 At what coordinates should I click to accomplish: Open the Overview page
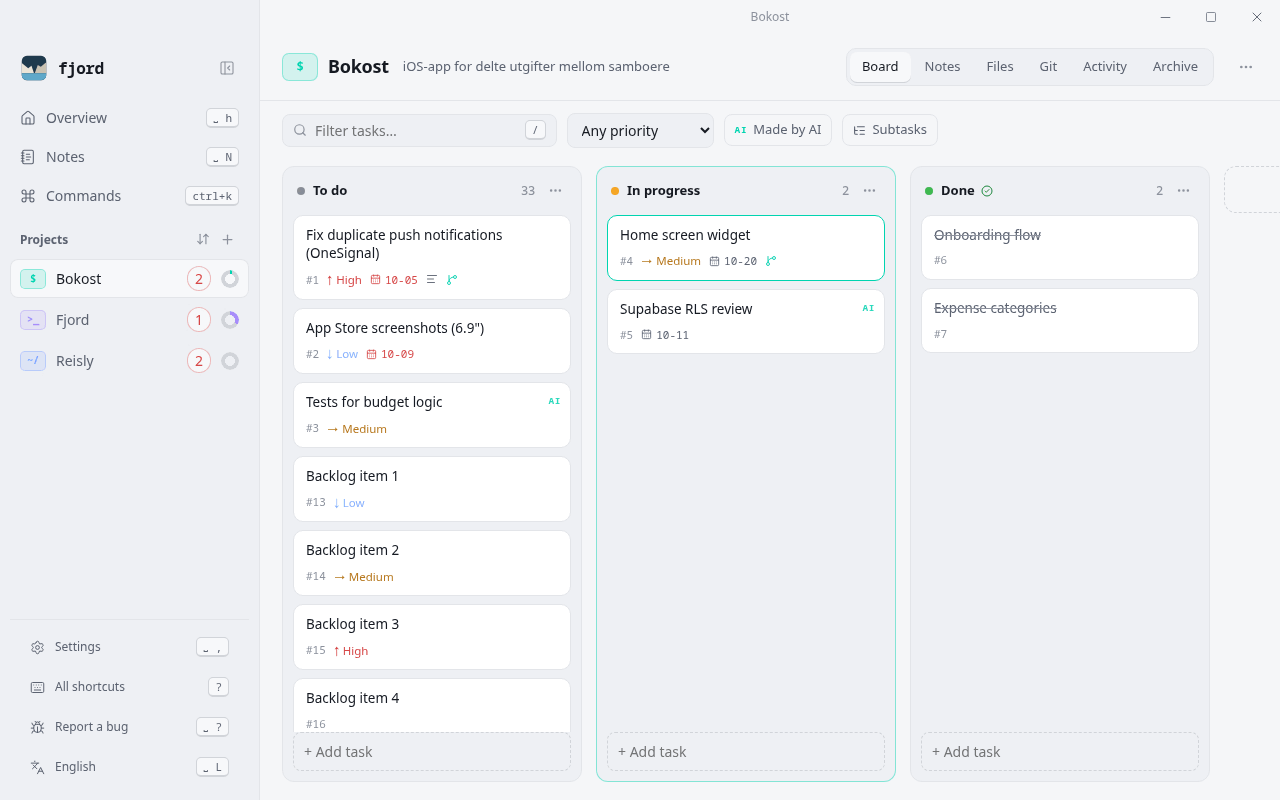129,118
